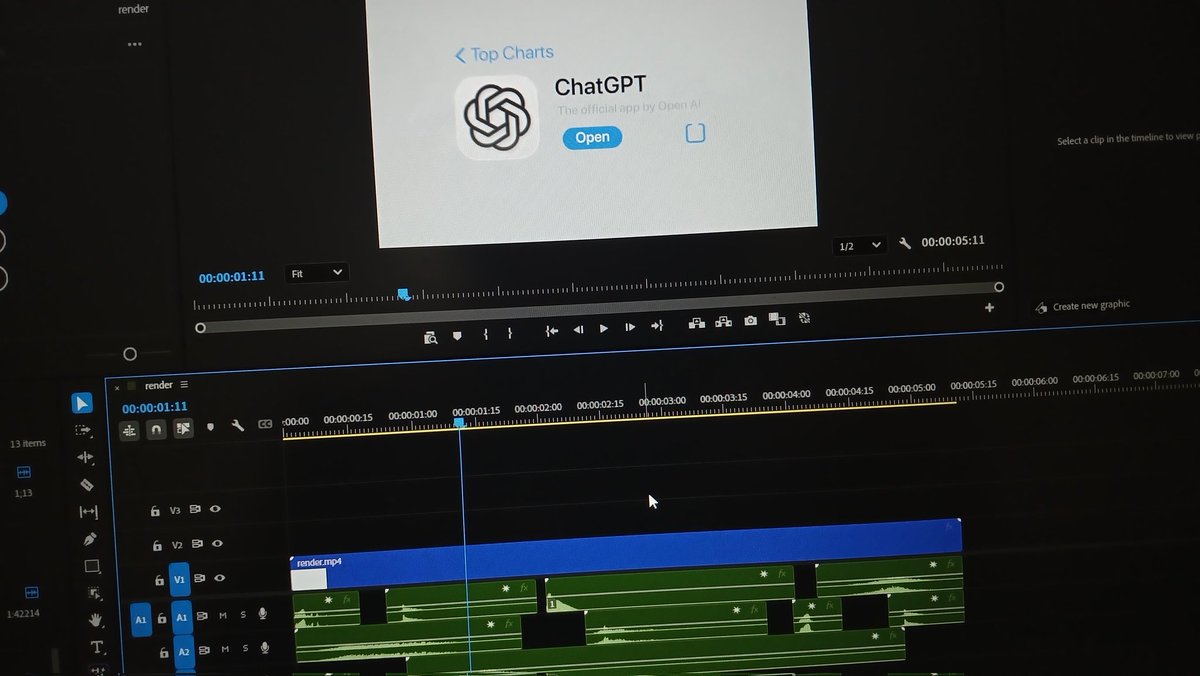Click Top Charts back link in preview
This screenshot has width=1200, height=676.
(504, 54)
